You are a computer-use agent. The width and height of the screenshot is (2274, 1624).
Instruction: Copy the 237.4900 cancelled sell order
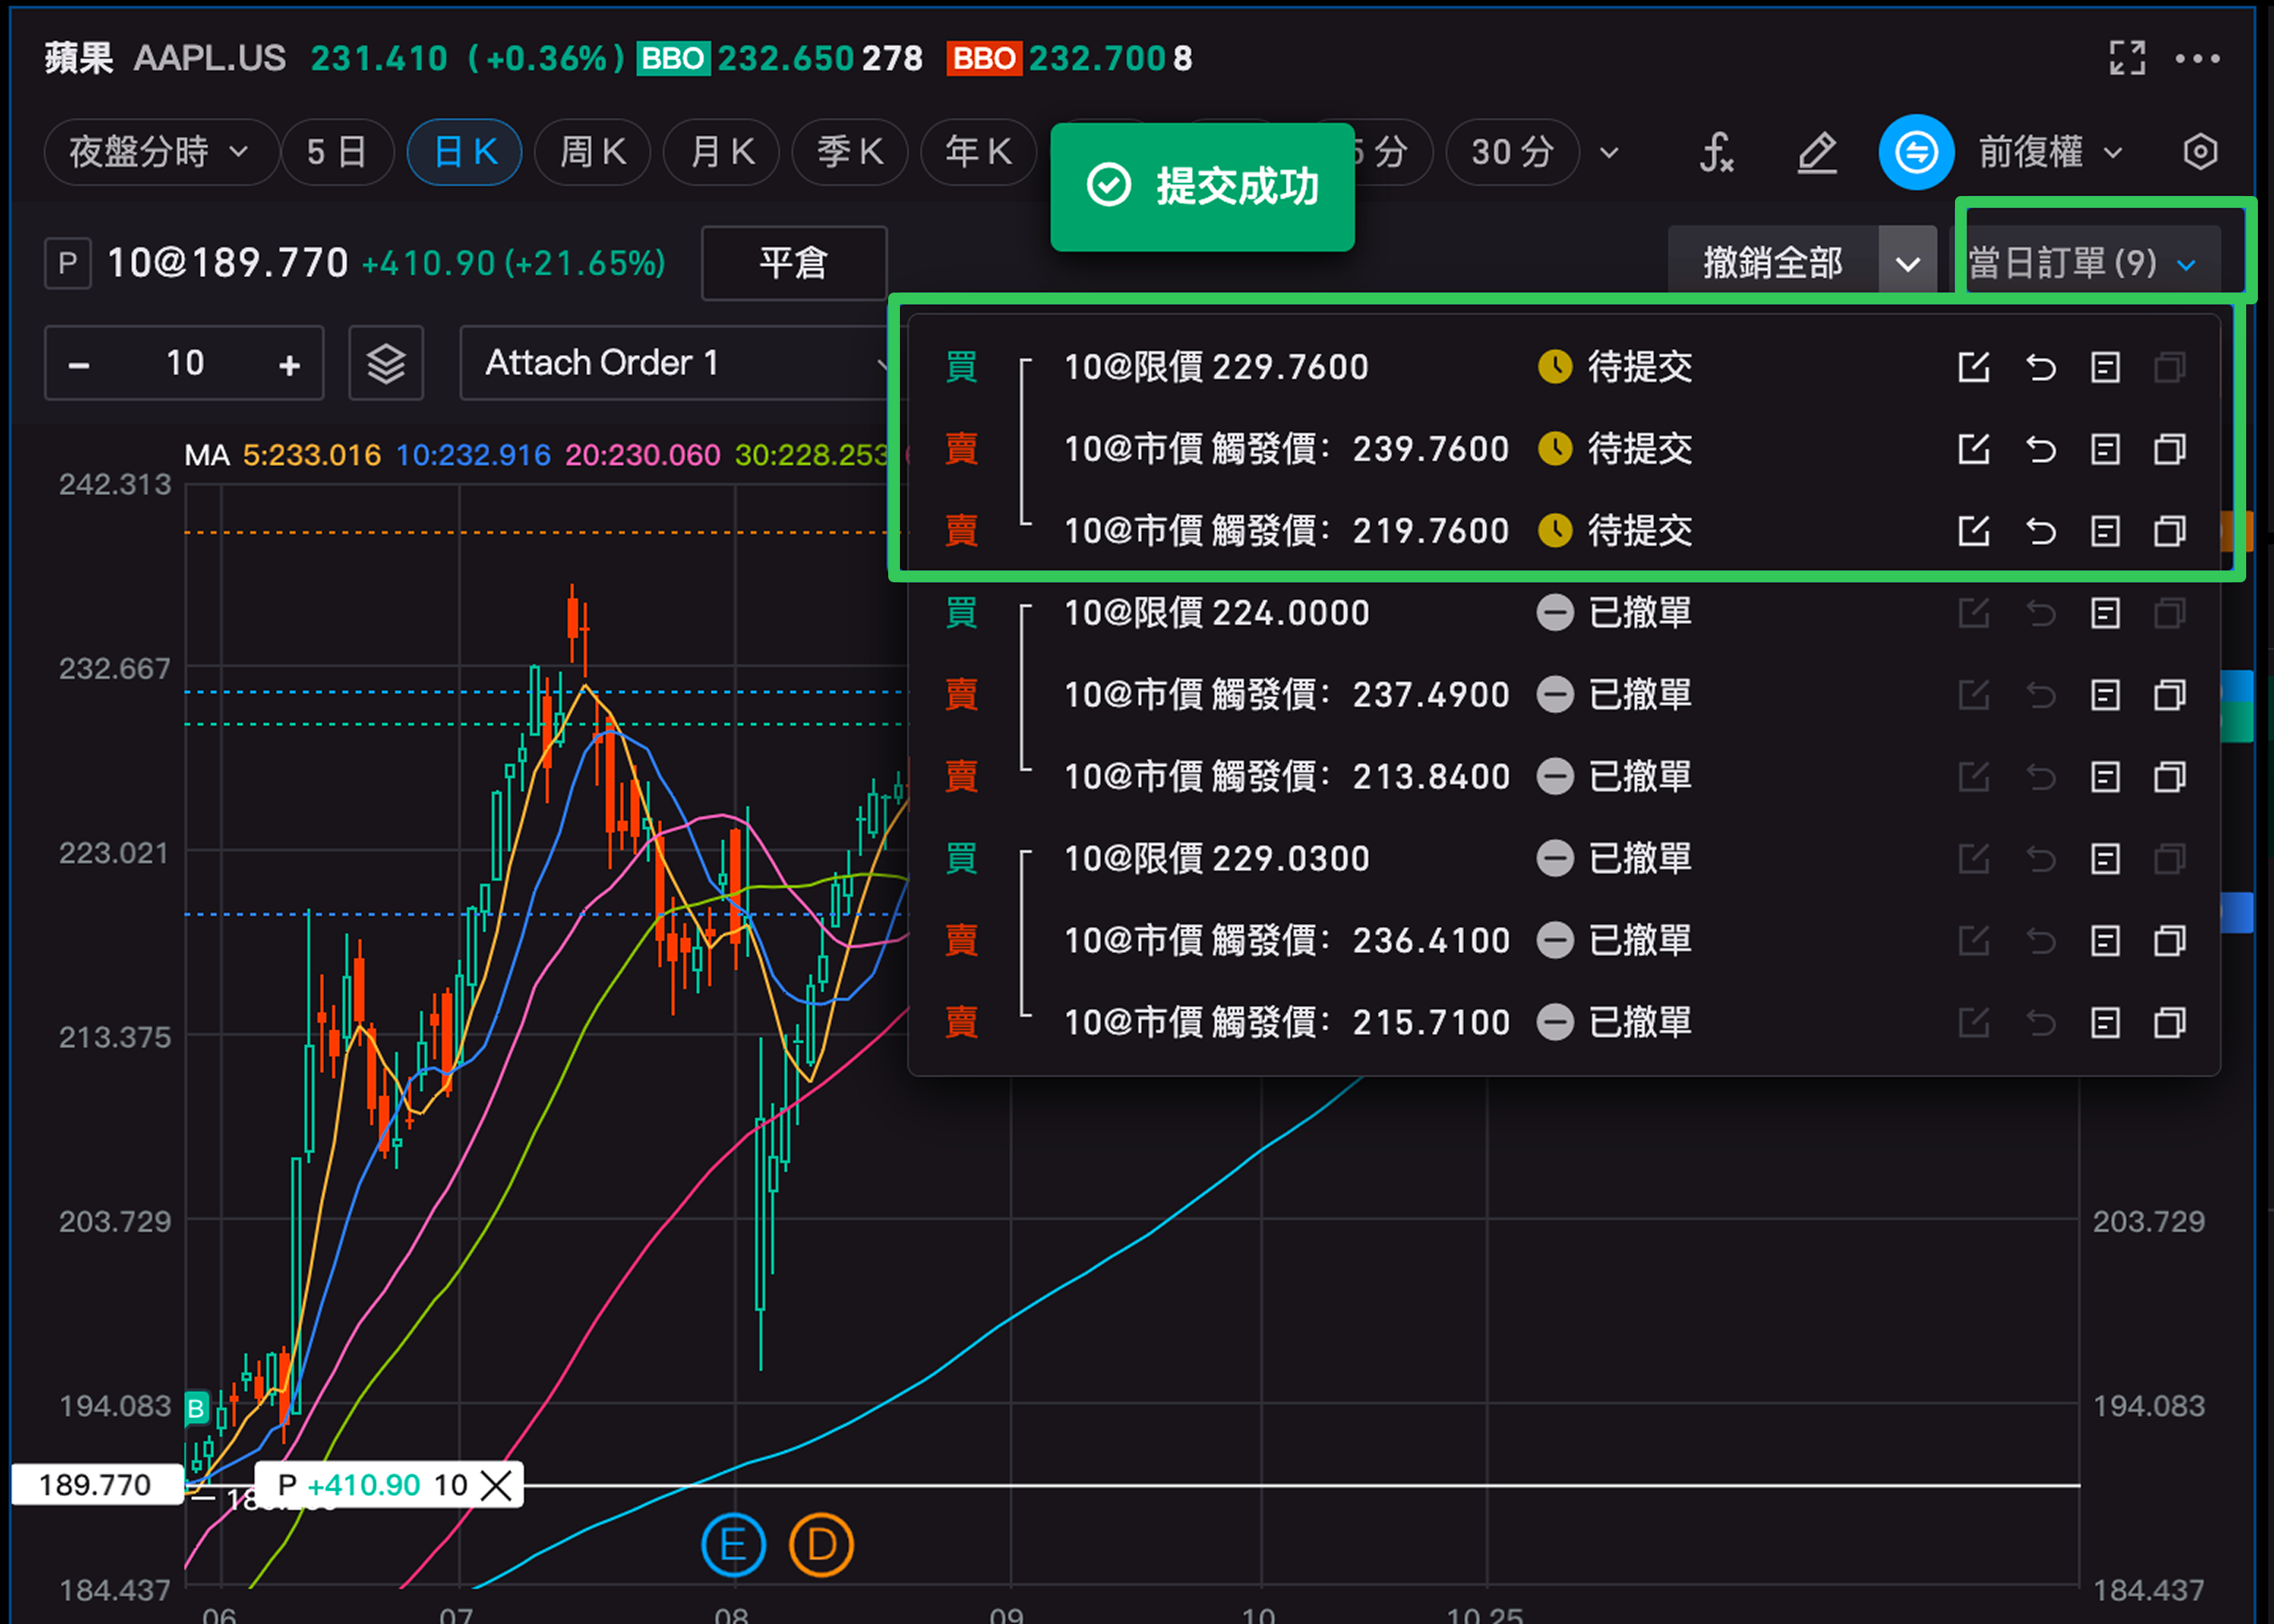2169,695
